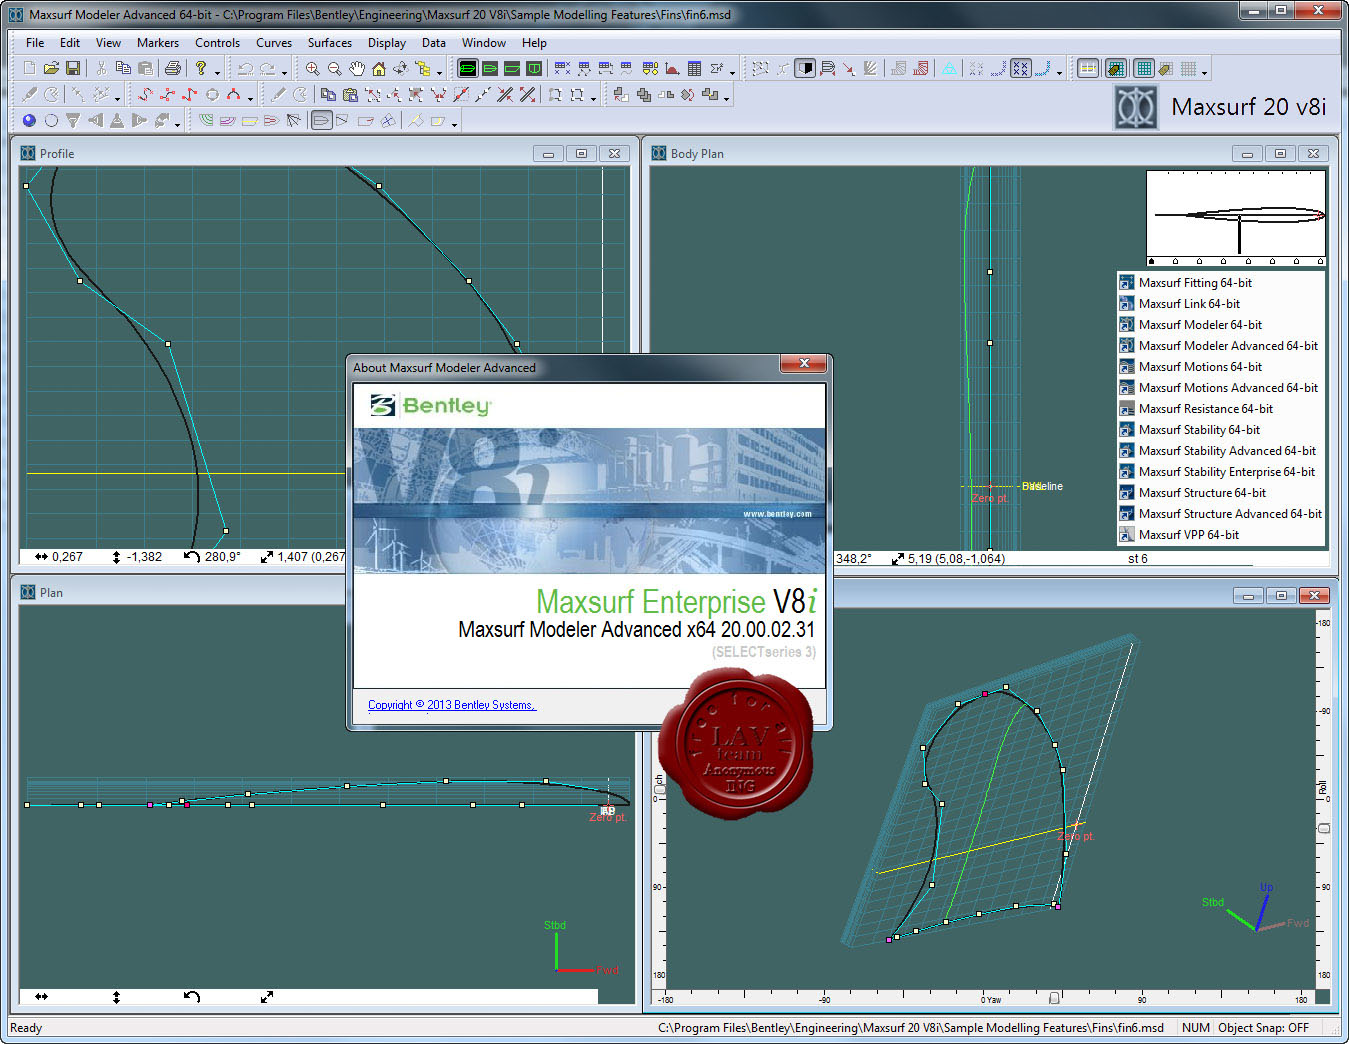Open the Assembly tree icon
Image resolution: width=1349 pixels, height=1044 pixels.
click(422, 68)
